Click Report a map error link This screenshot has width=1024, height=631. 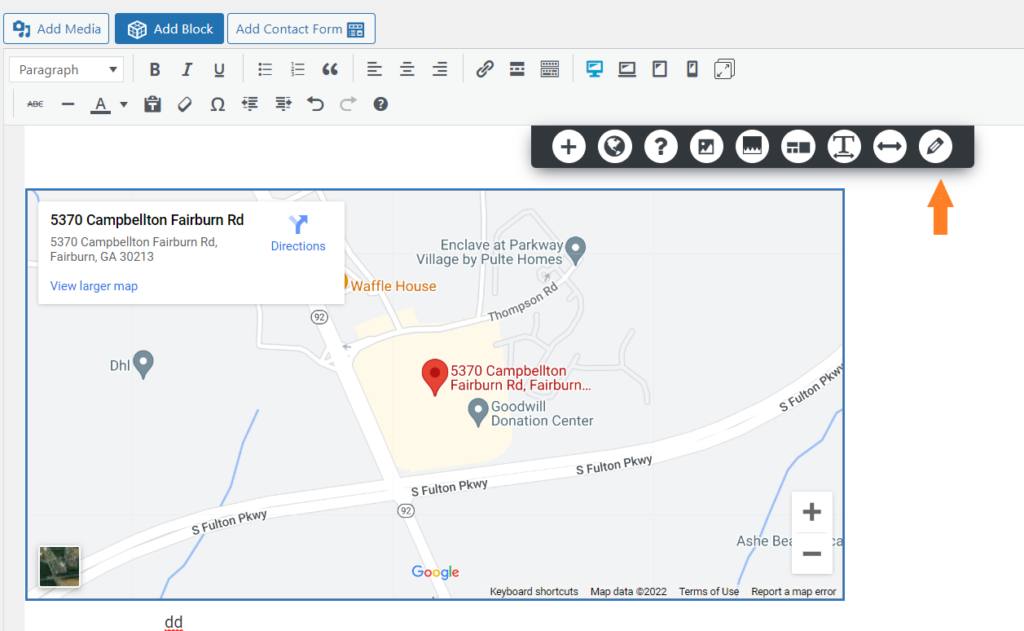click(793, 591)
